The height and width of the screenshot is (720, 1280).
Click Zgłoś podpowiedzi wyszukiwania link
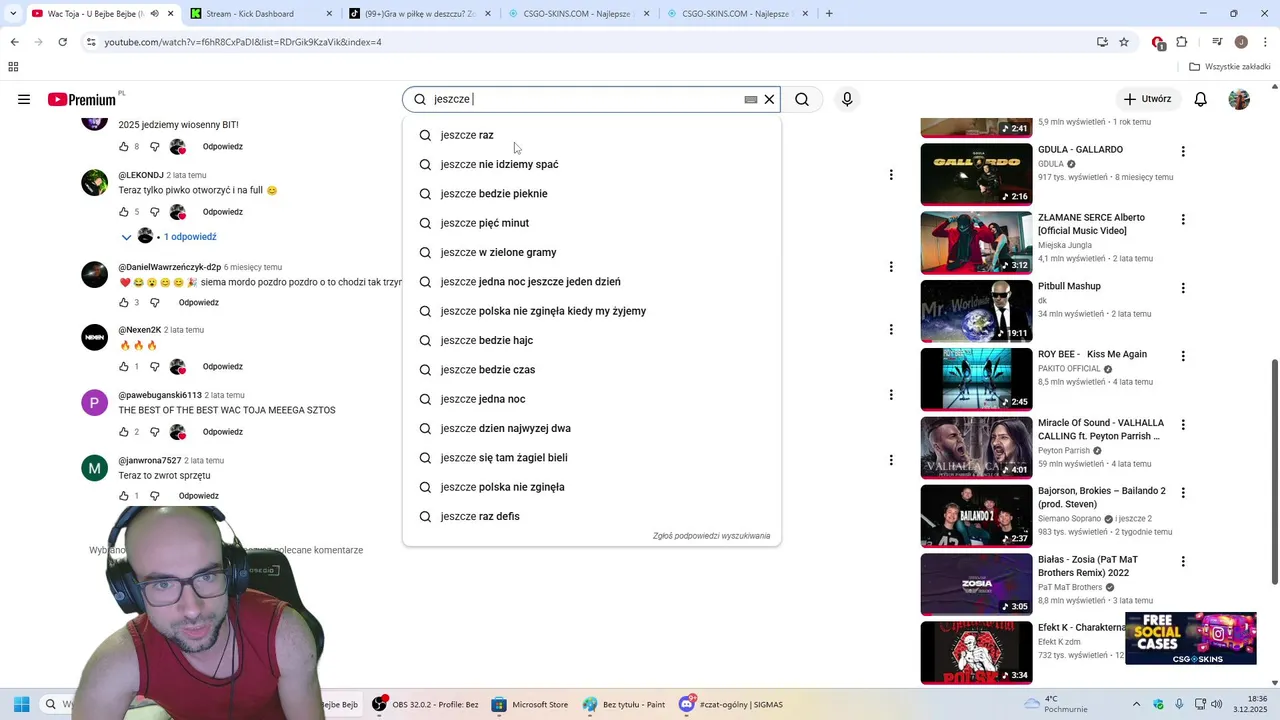coord(711,536)
